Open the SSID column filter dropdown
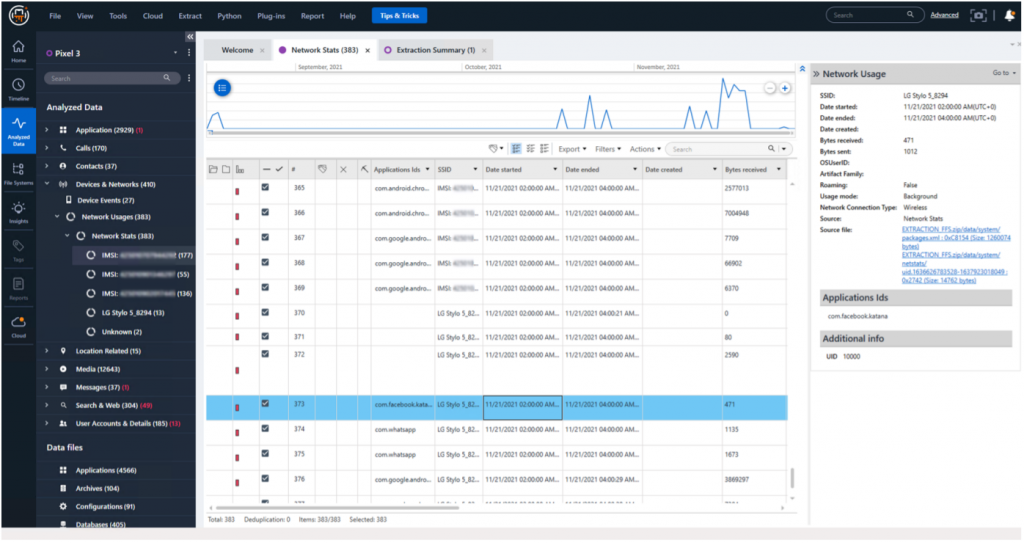 pos(475,169)
